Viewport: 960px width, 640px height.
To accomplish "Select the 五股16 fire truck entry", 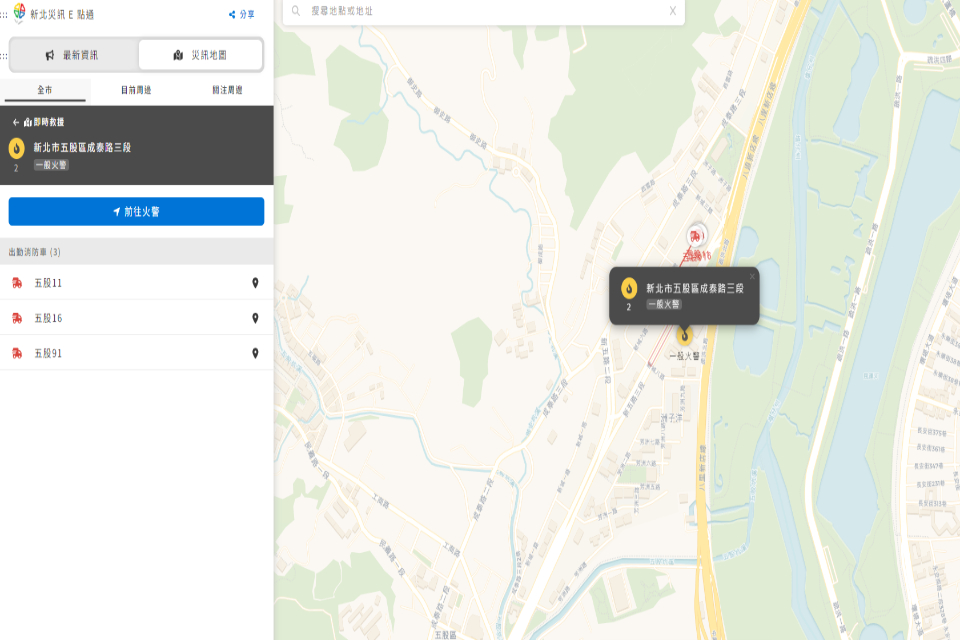I will coord(48,318).
